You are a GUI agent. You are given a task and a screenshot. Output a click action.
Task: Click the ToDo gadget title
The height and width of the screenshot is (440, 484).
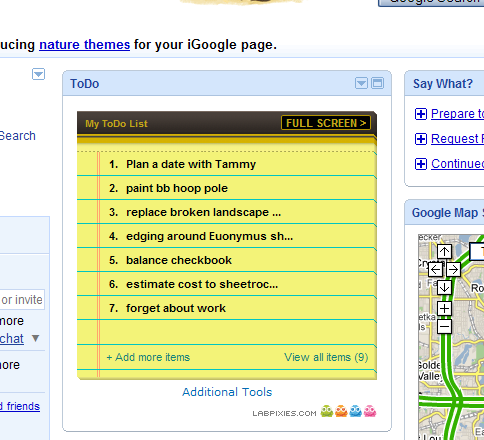pyautogui.click(x=85, y=84)
